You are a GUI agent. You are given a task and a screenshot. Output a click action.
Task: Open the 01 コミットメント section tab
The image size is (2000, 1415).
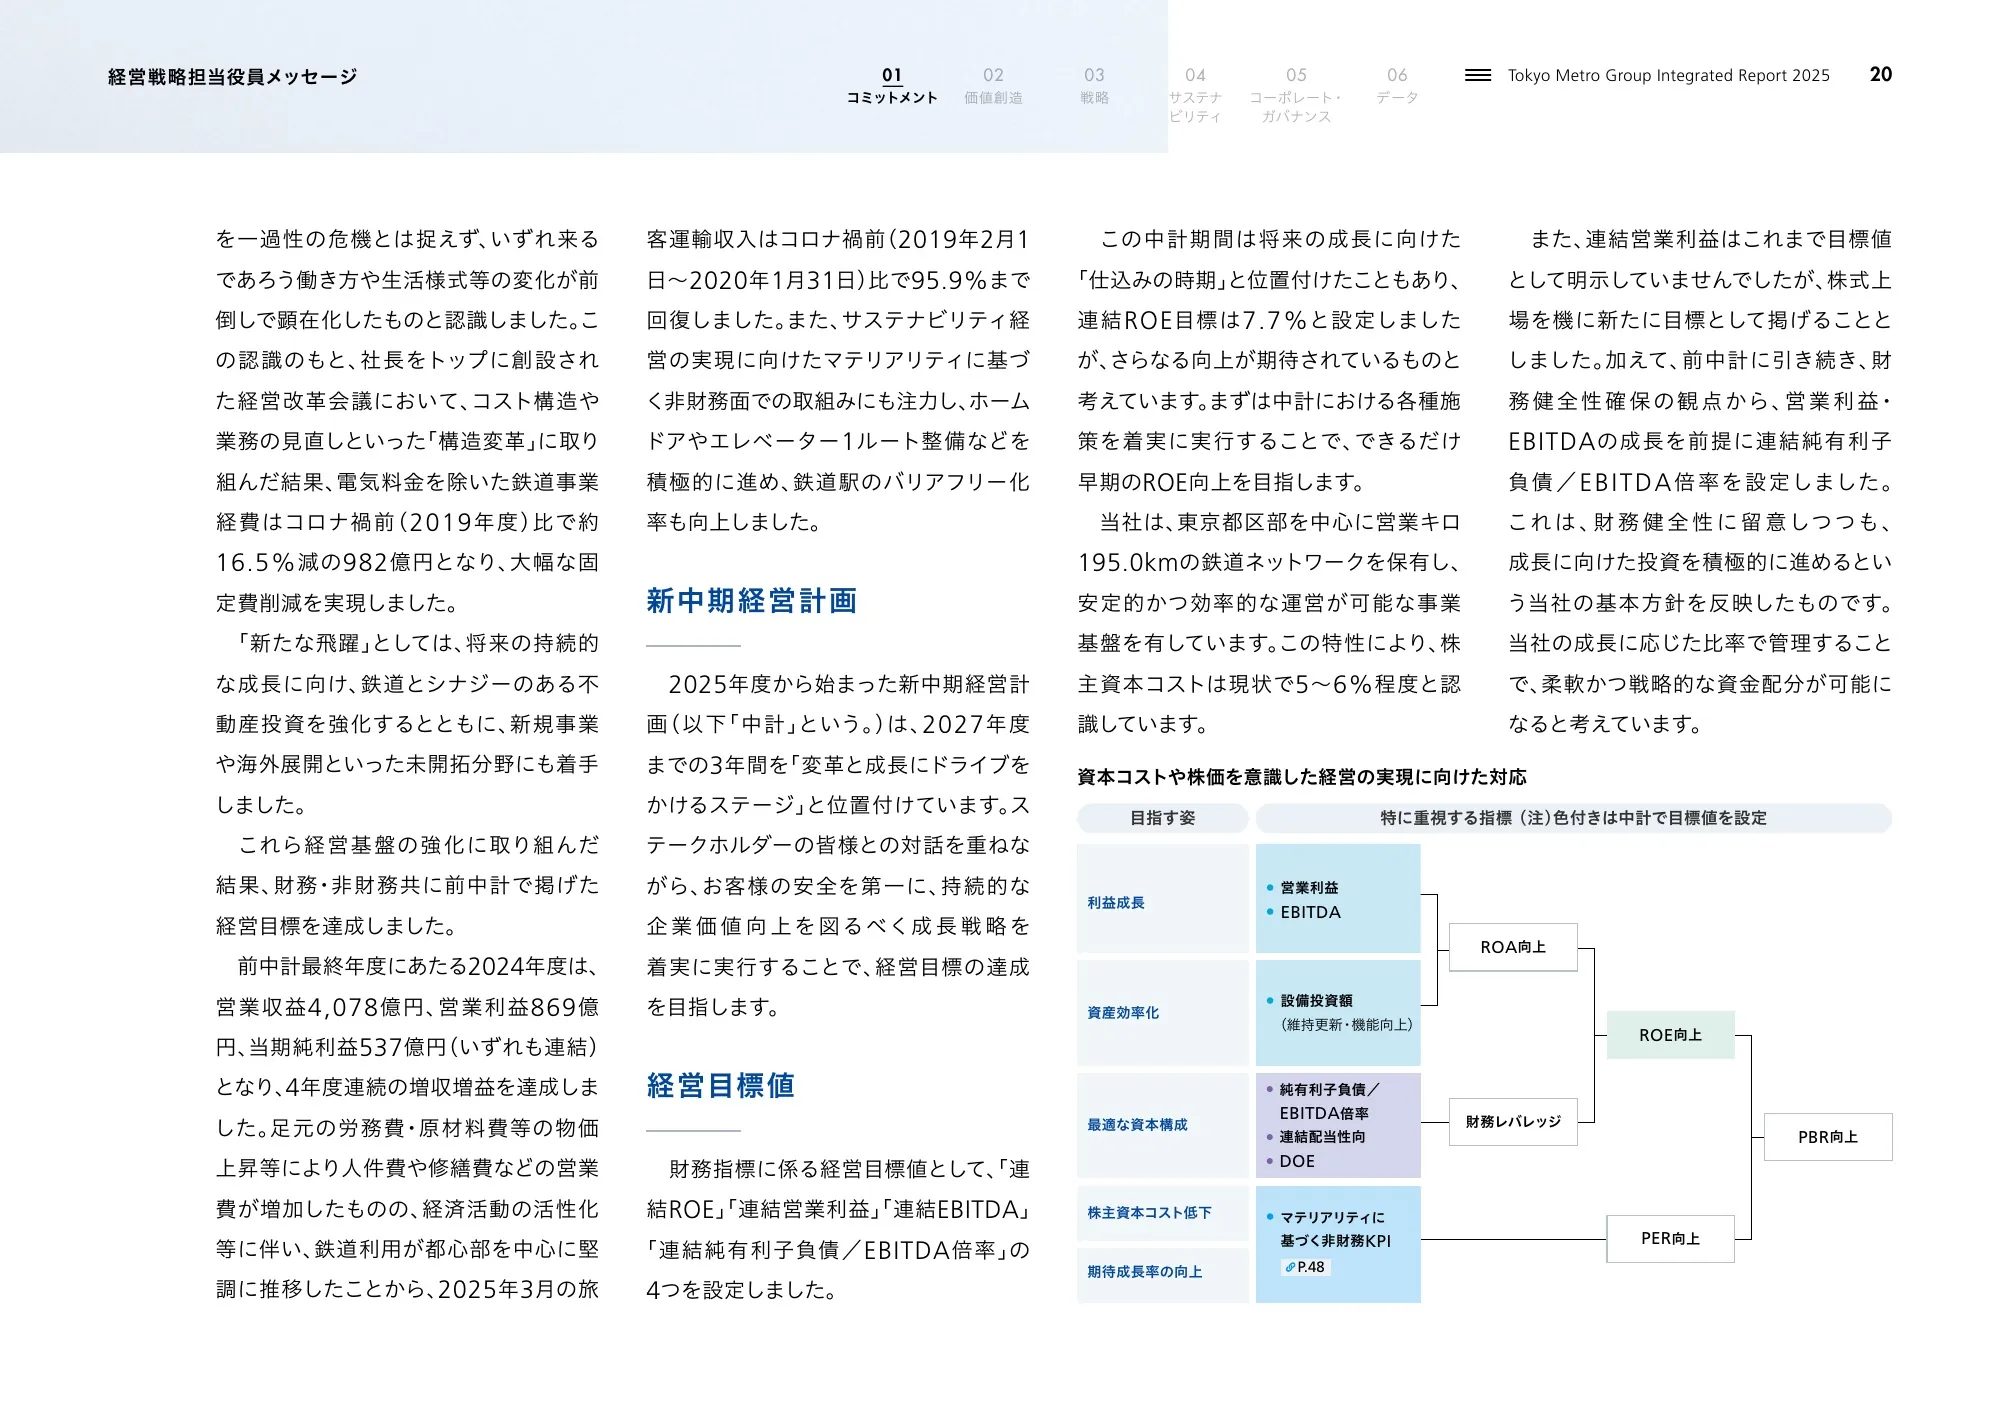(892, 86)
